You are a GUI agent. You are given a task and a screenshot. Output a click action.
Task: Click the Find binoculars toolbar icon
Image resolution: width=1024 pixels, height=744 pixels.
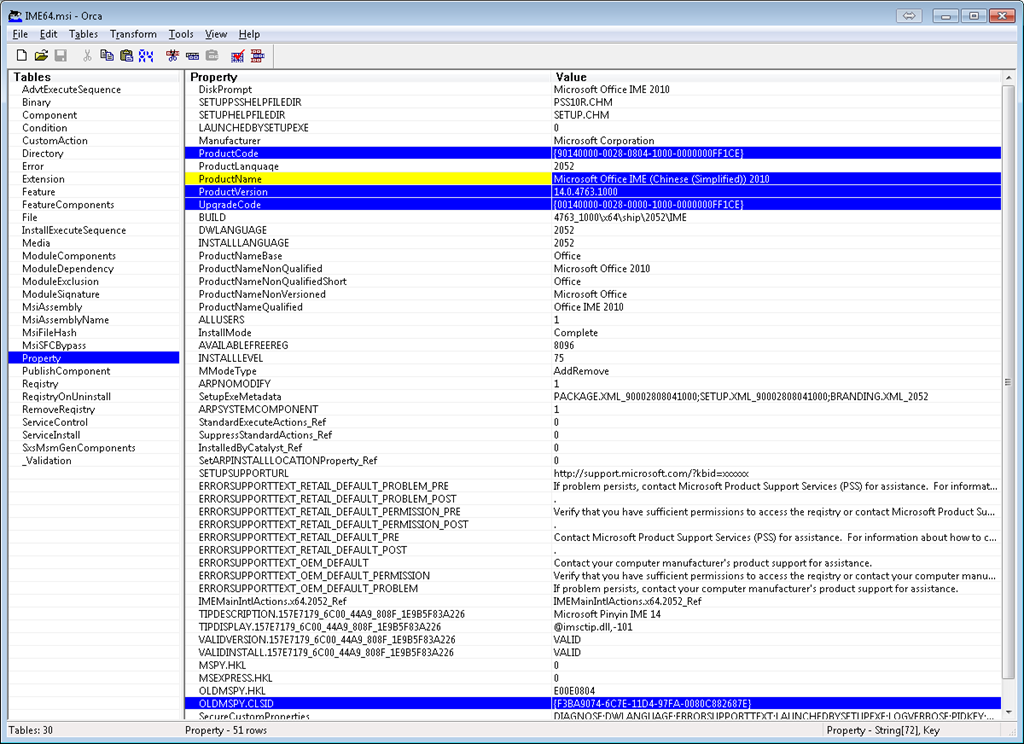pos(146,55)
